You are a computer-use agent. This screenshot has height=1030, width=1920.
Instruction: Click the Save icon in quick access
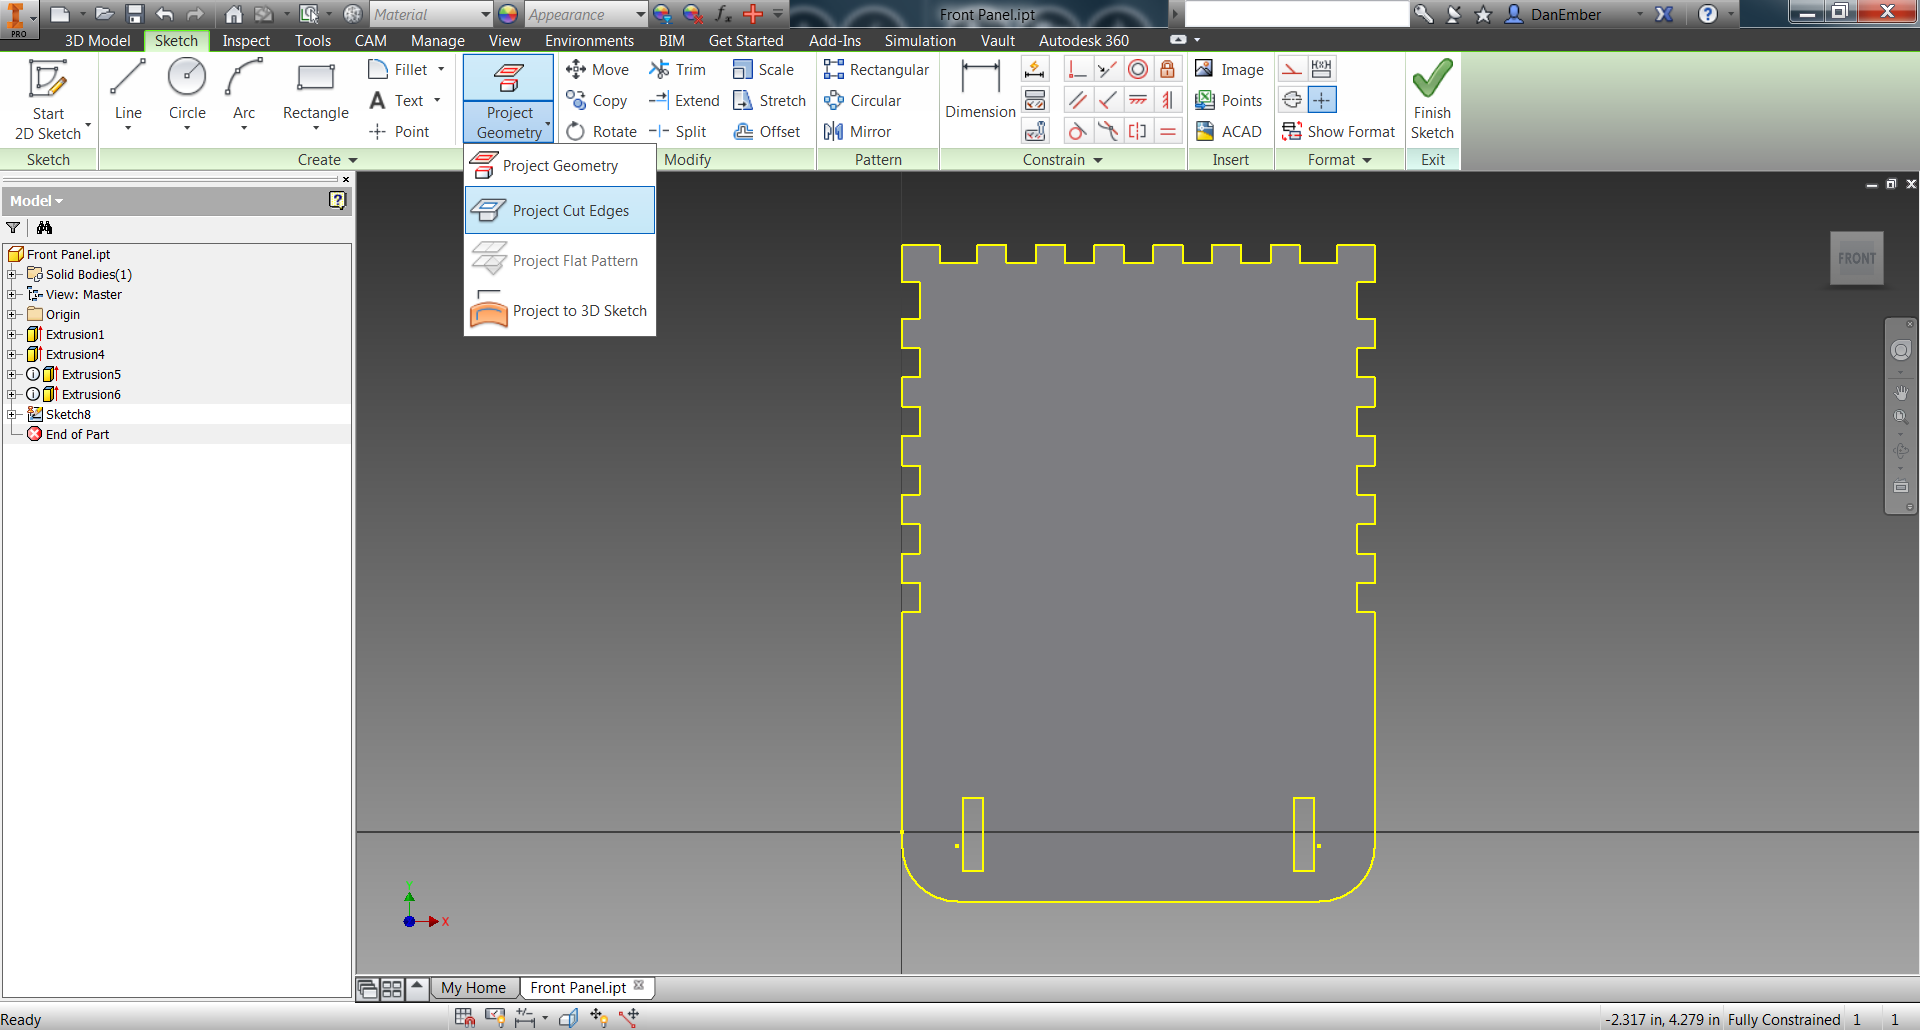tap(135, 14)
